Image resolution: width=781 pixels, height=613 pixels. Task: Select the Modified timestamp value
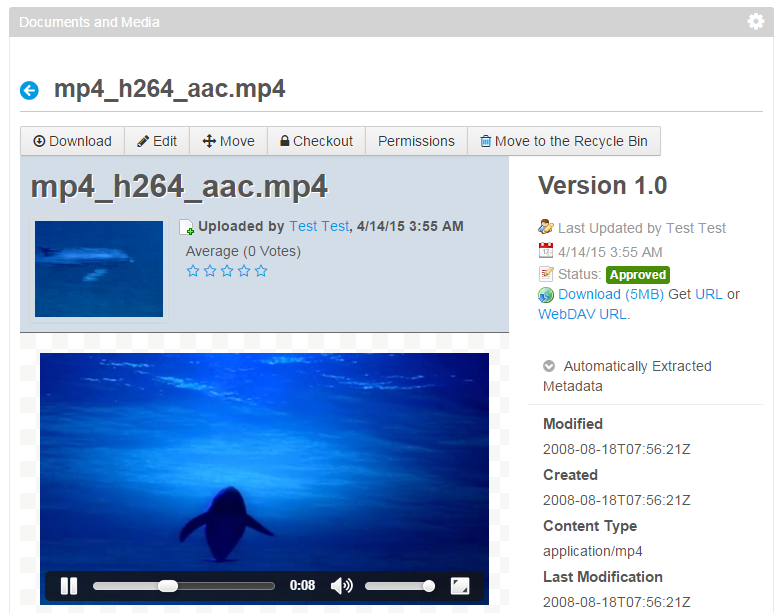pyautogui.click(x=617, y=449)
